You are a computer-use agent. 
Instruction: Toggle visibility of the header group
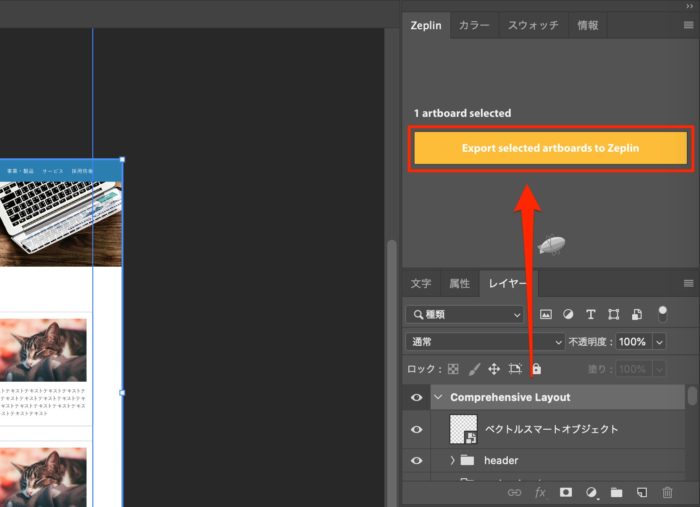click(x=417, y=460)
